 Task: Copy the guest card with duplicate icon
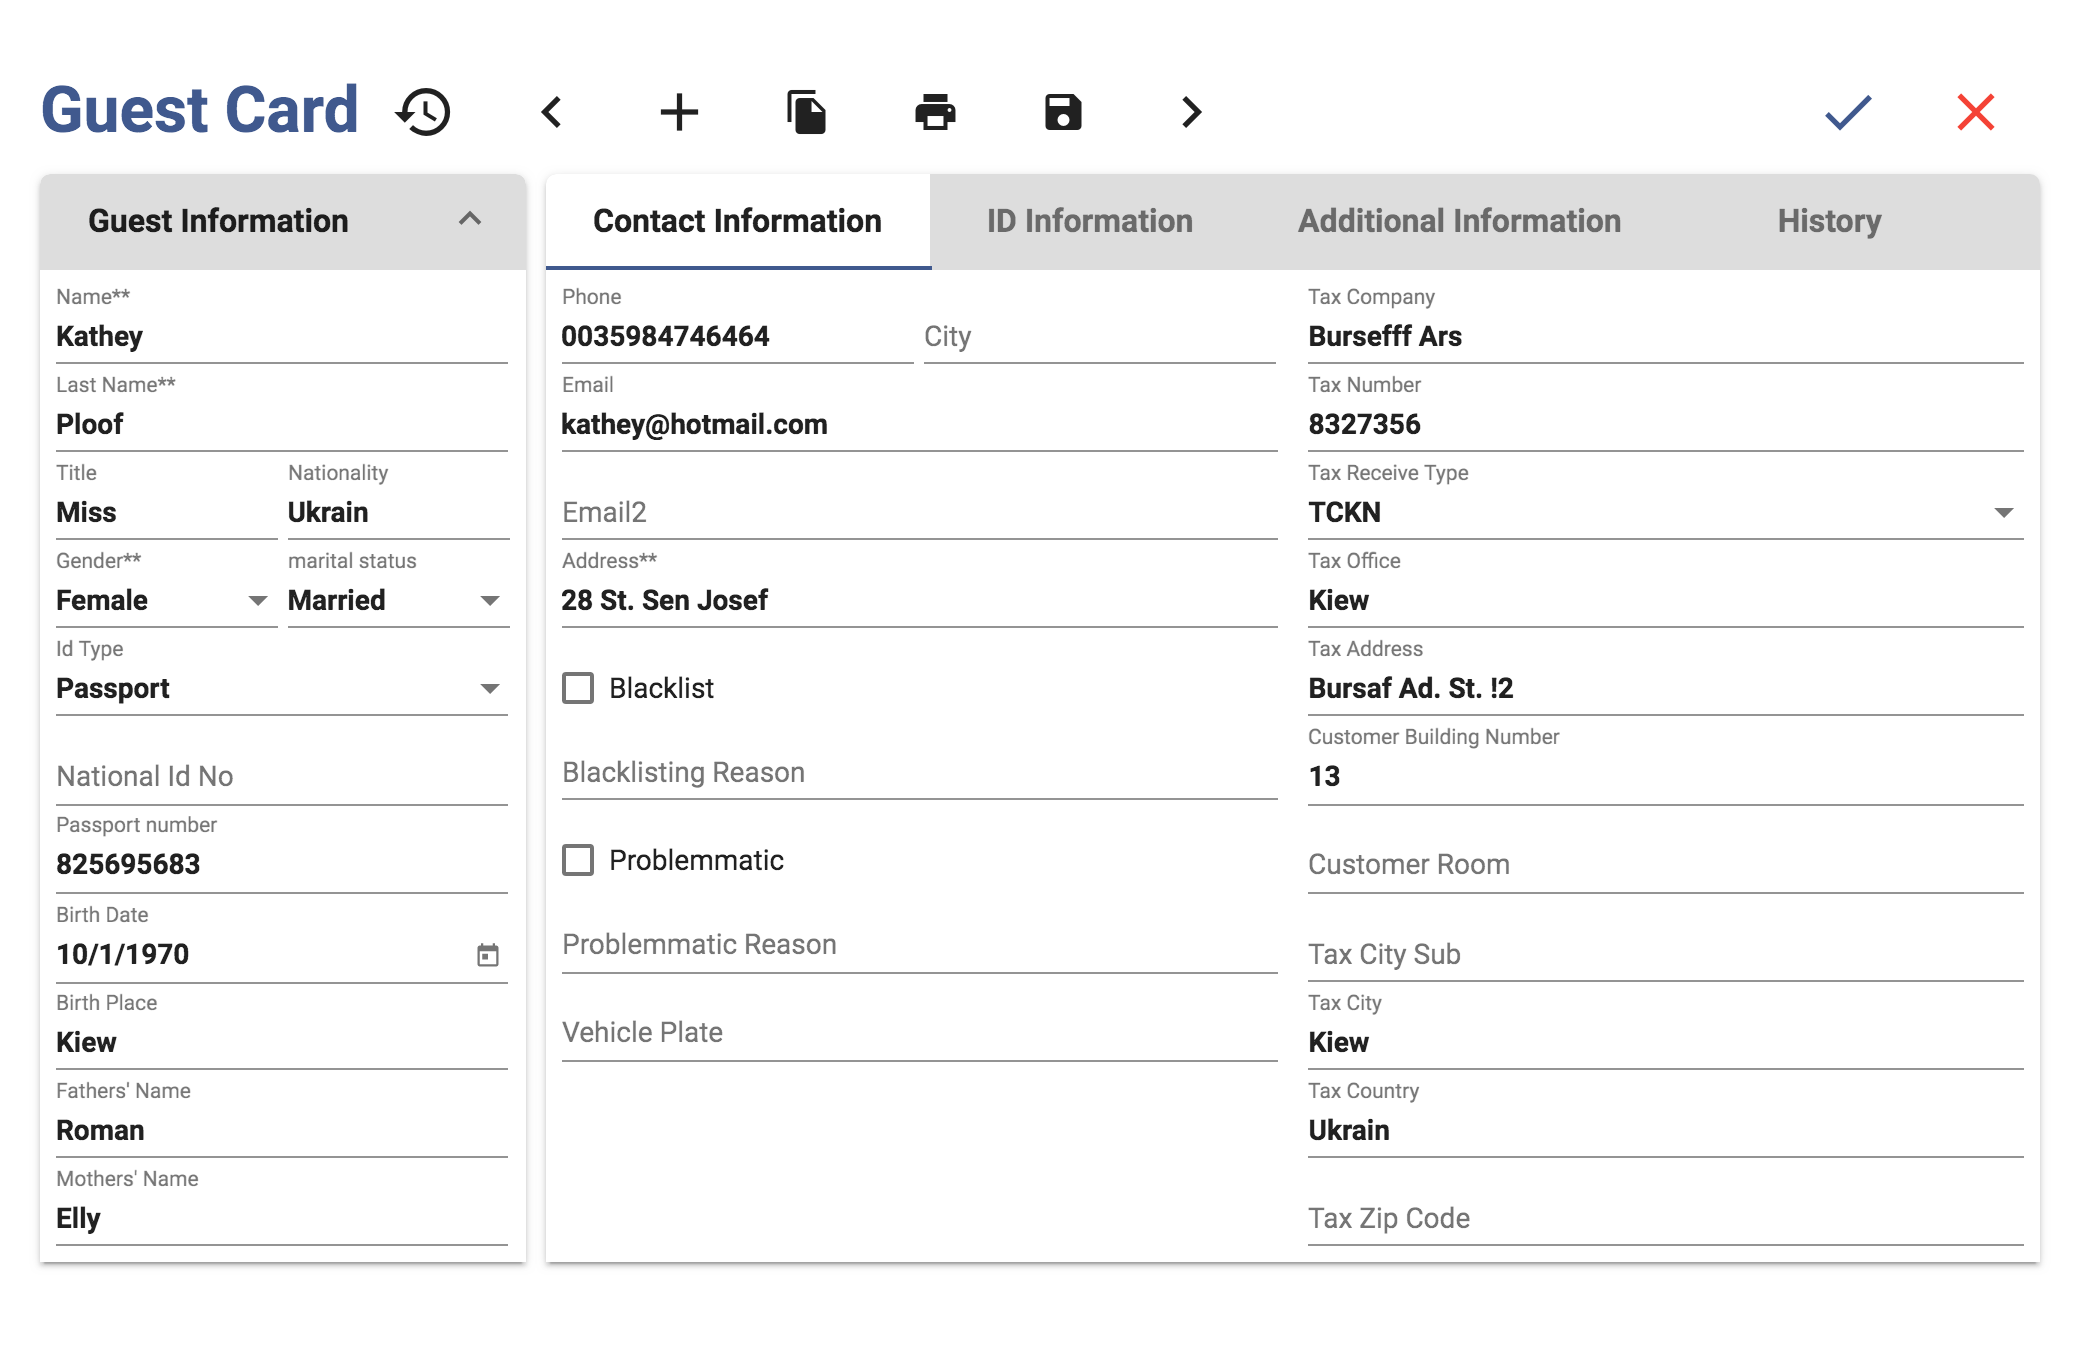pos(807,112)
